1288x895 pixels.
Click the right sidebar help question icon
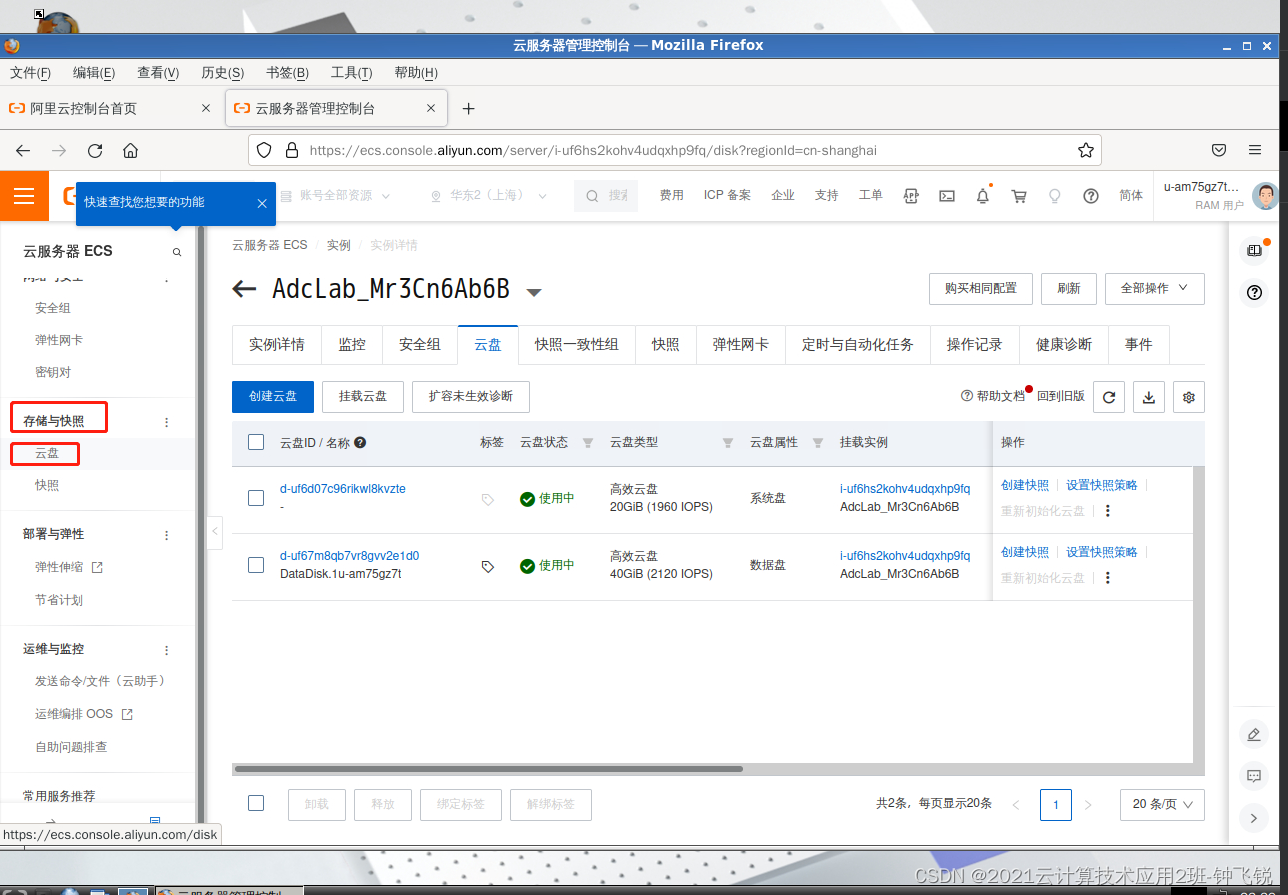click(1254, 293)
